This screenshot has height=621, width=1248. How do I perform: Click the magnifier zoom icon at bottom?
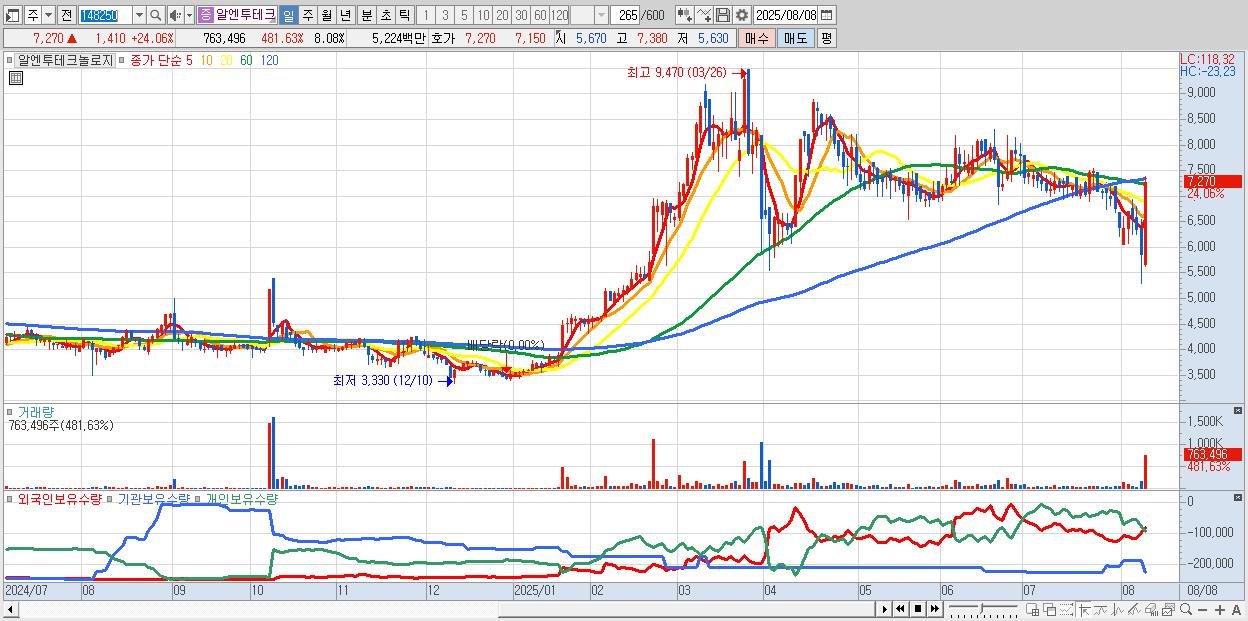pos(1186,609)
